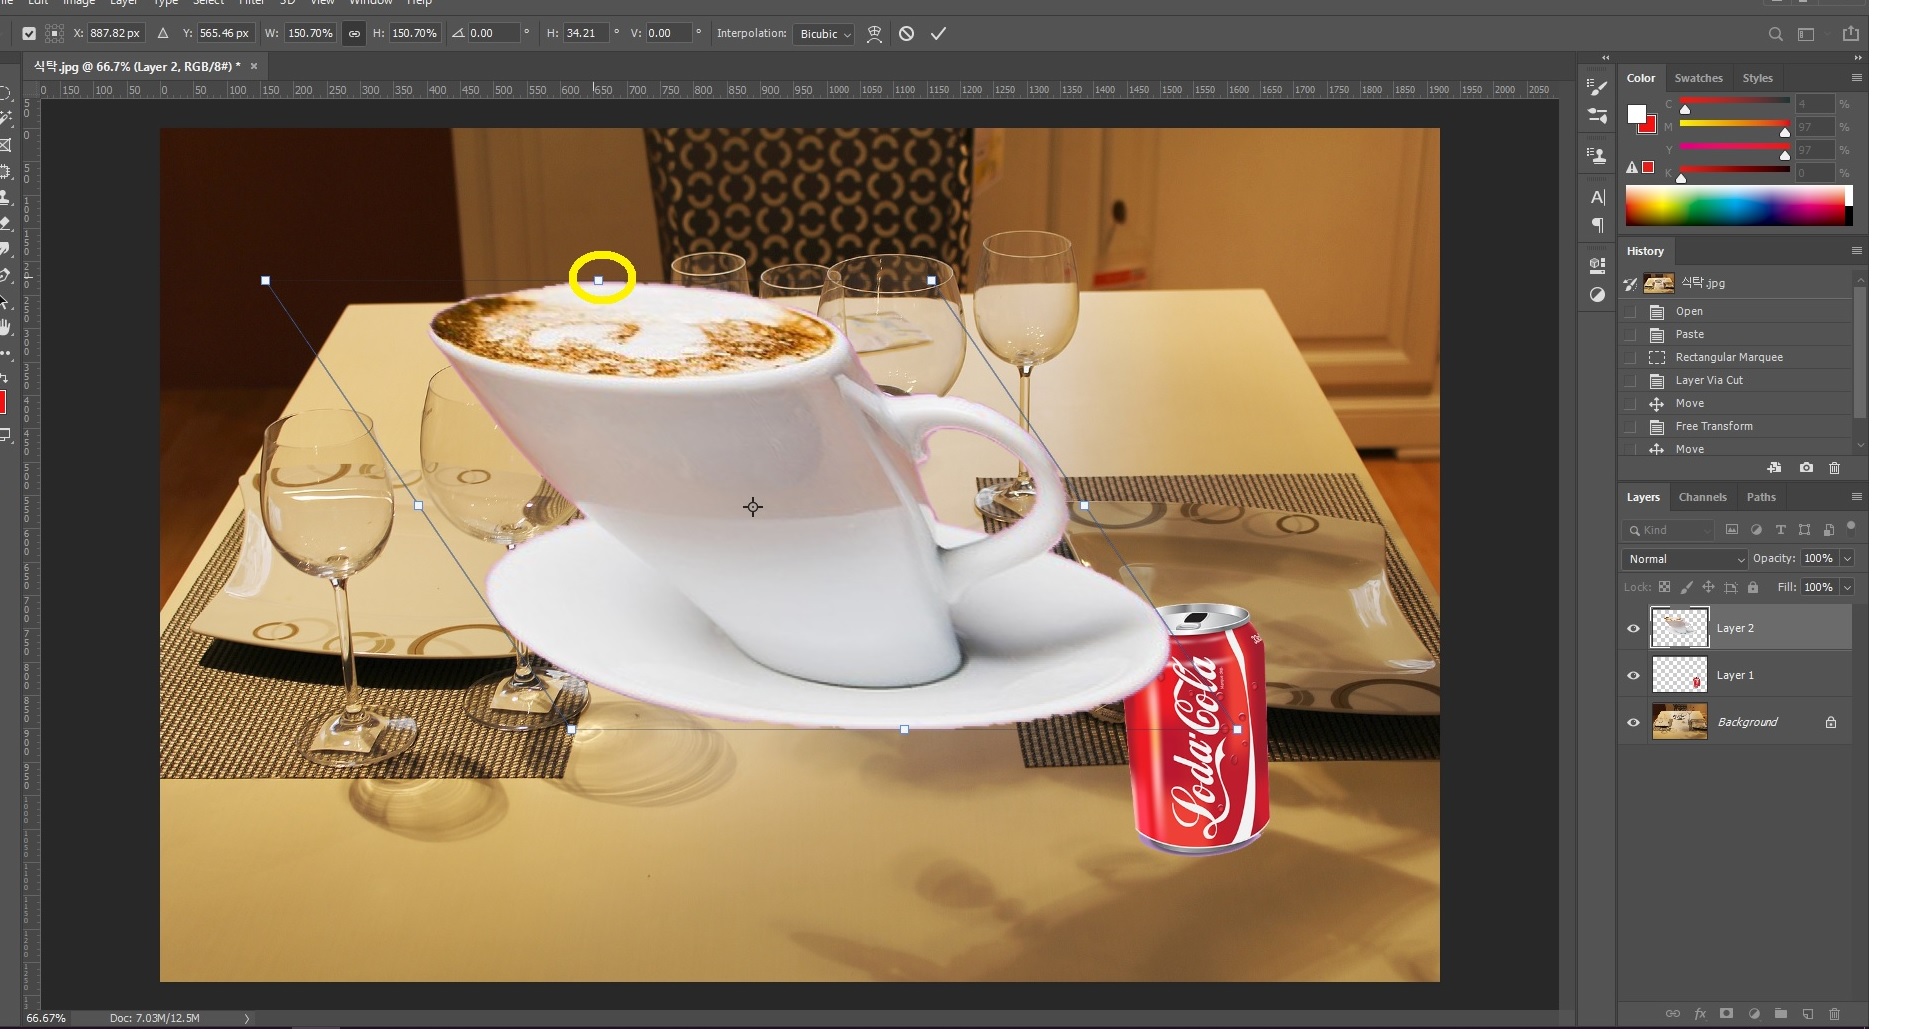Click the Magenta slider track
This screenshot has width=1908, height=1032.
1734,124
